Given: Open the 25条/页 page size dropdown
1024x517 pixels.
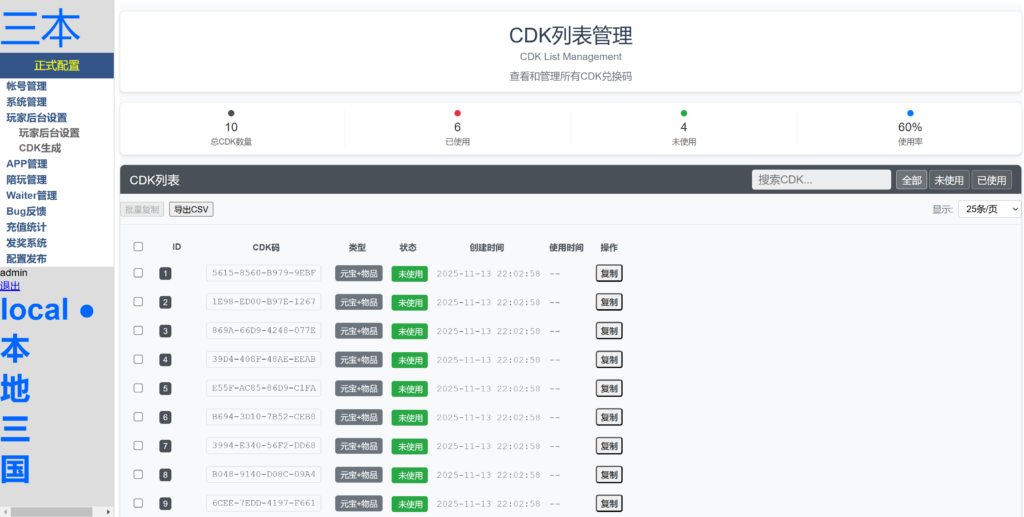Looking at the screenshot, I should point(988,209).
